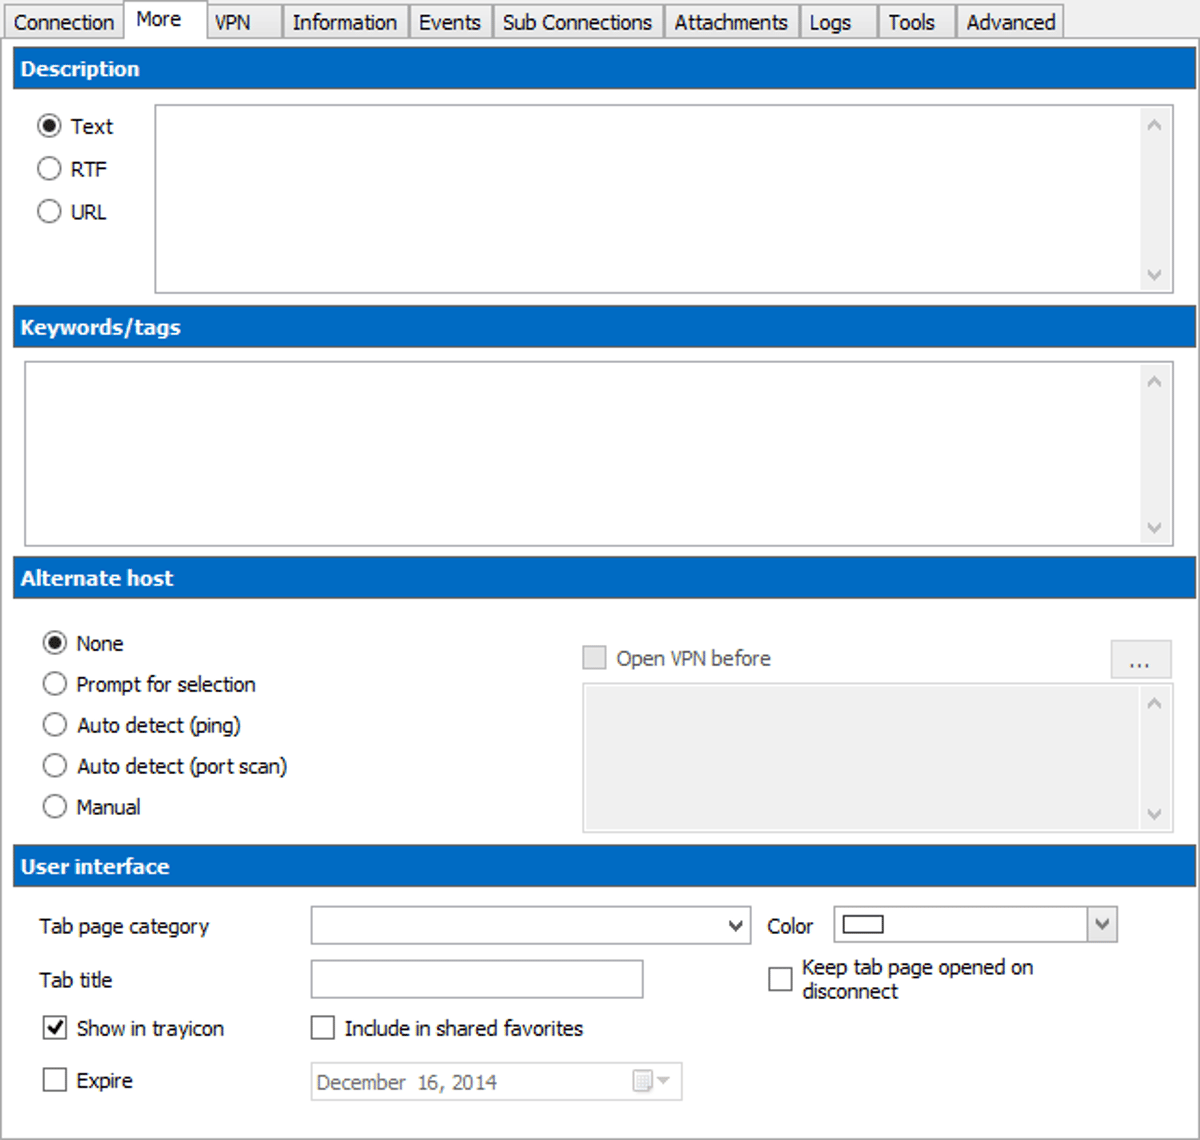The image size is (1200, 1140).
Task: Select the RTF description format
Action: click(x=49, y=168)
